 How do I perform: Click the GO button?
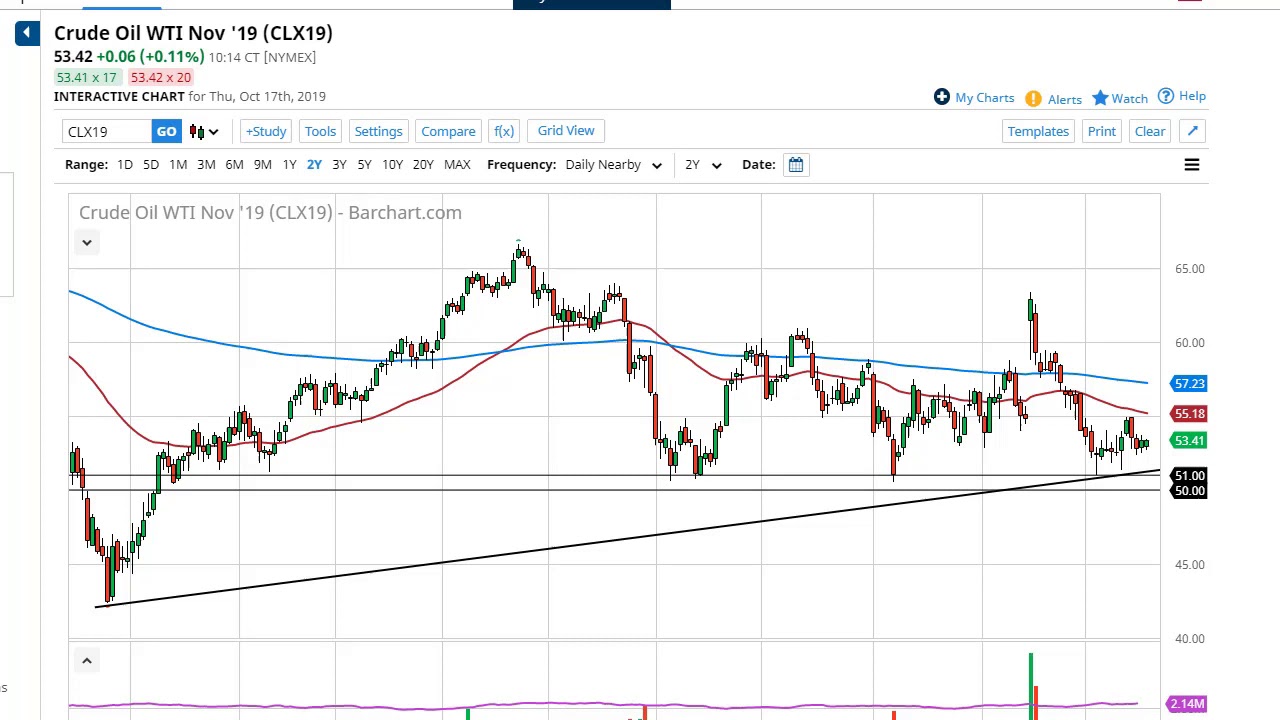tap(166, 131)
